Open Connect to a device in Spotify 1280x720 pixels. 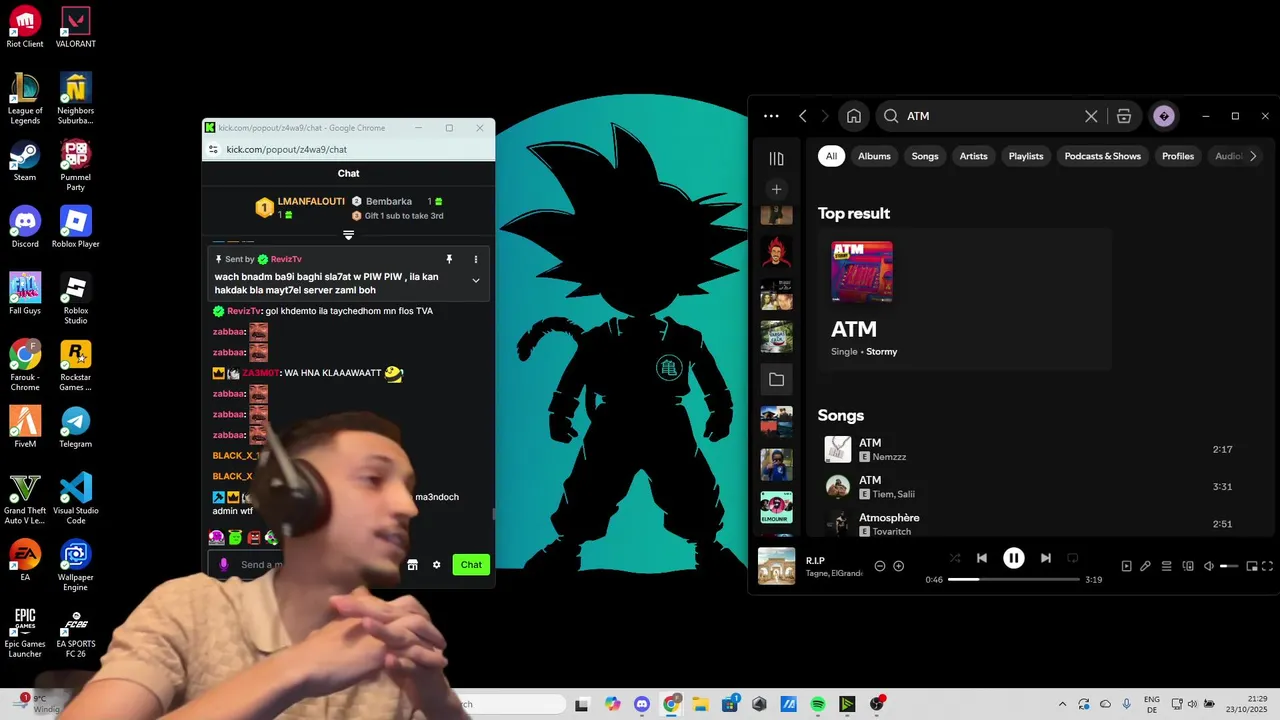1188,566
